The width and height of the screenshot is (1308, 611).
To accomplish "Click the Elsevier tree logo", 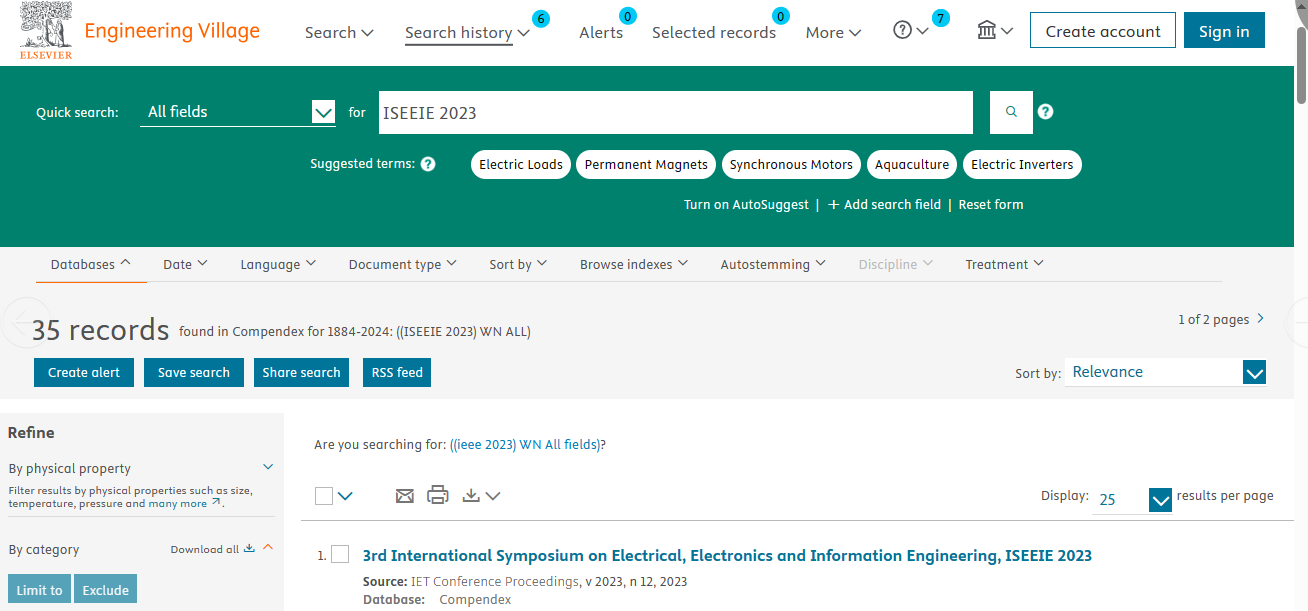I will 46,31.
